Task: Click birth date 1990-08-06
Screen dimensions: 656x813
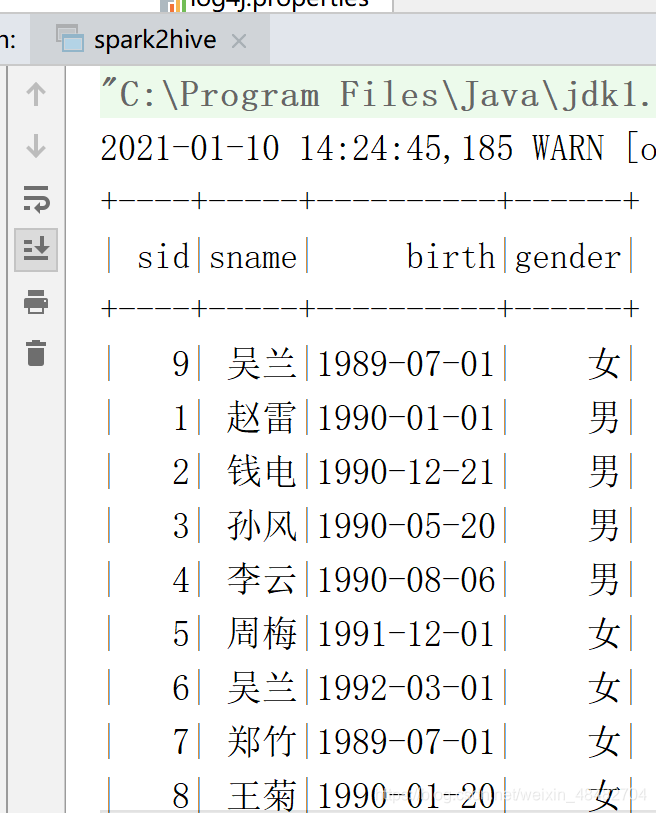Action: pyautogui.click(x=406, y=580)
